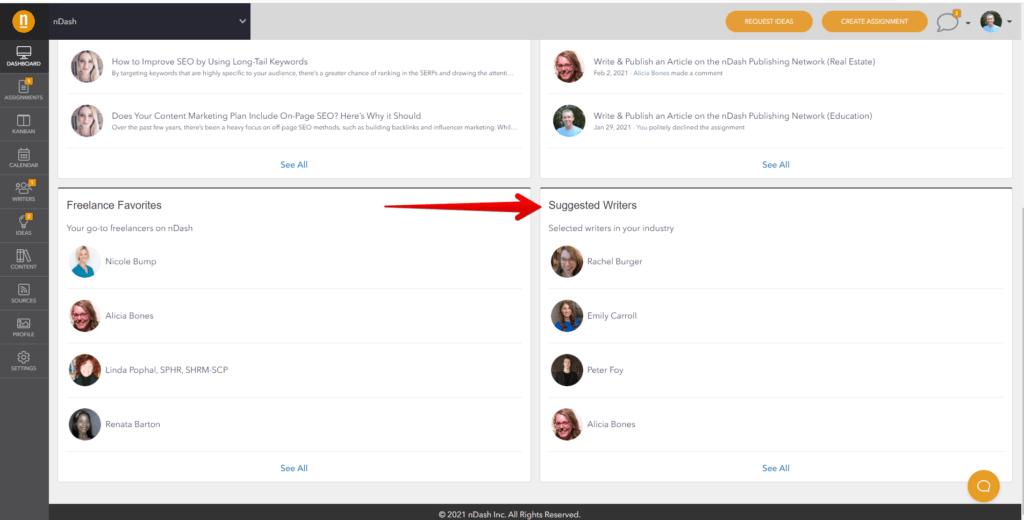The image size is (1024, 520).
Task: Open 'Does Your Content Marketing Plan Include On-Page SEO'
Action: point(266,116)
